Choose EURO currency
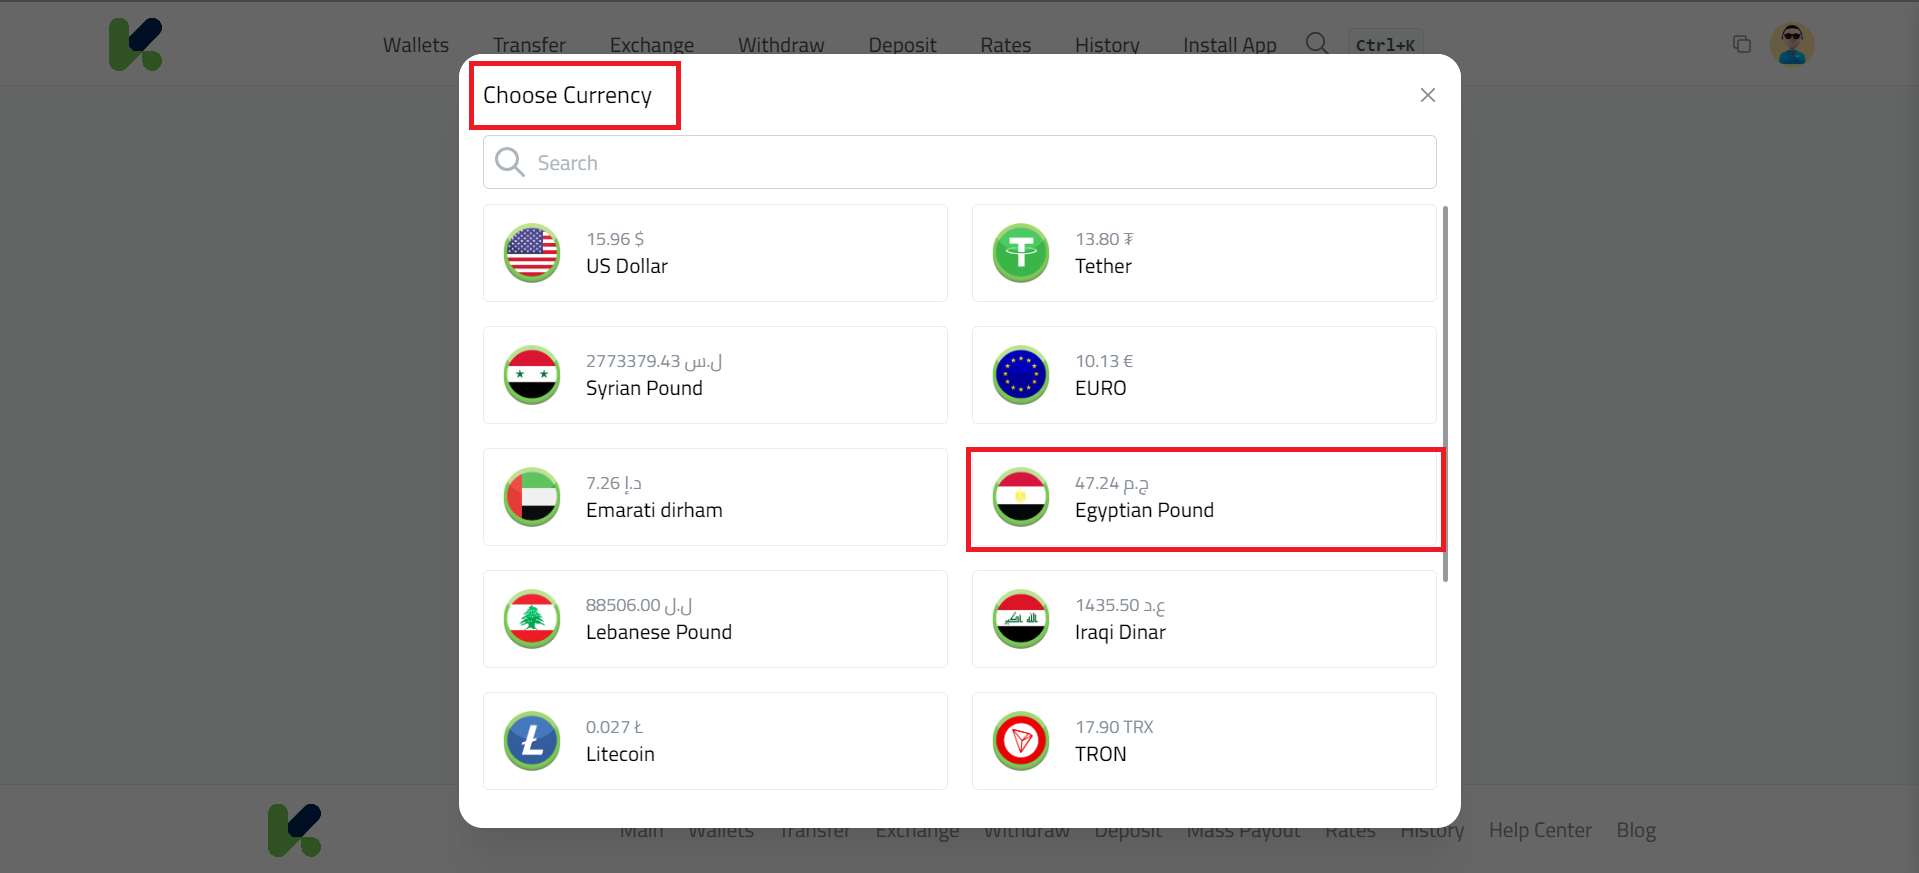This screenshot has height=873, width=1919. pyautogui.click(x=1204, y=375)
